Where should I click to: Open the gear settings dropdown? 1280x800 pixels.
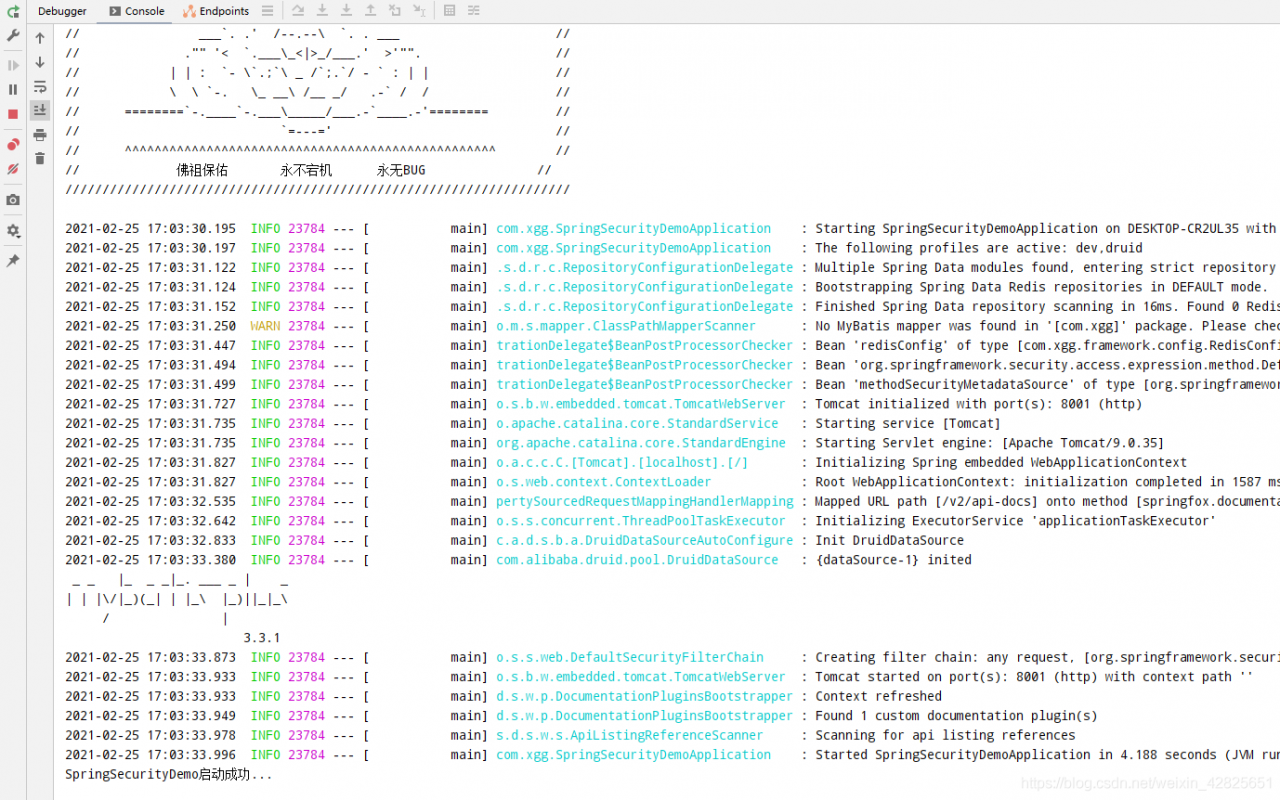[13, 231]
